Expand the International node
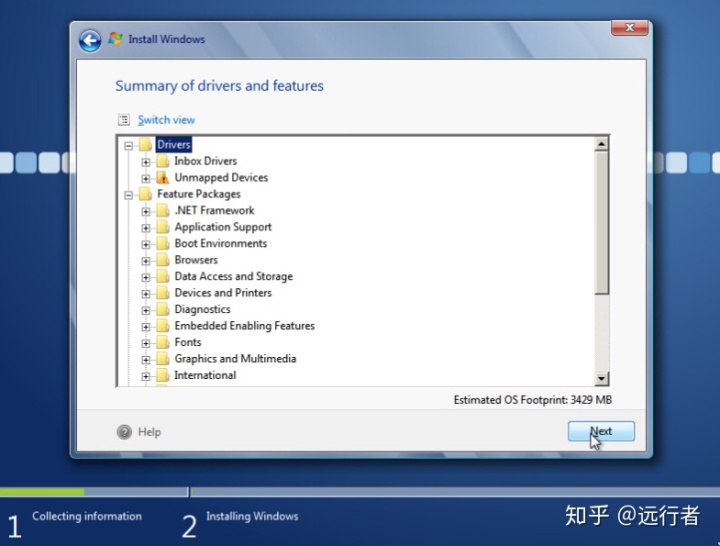 [x=146, y=377]
